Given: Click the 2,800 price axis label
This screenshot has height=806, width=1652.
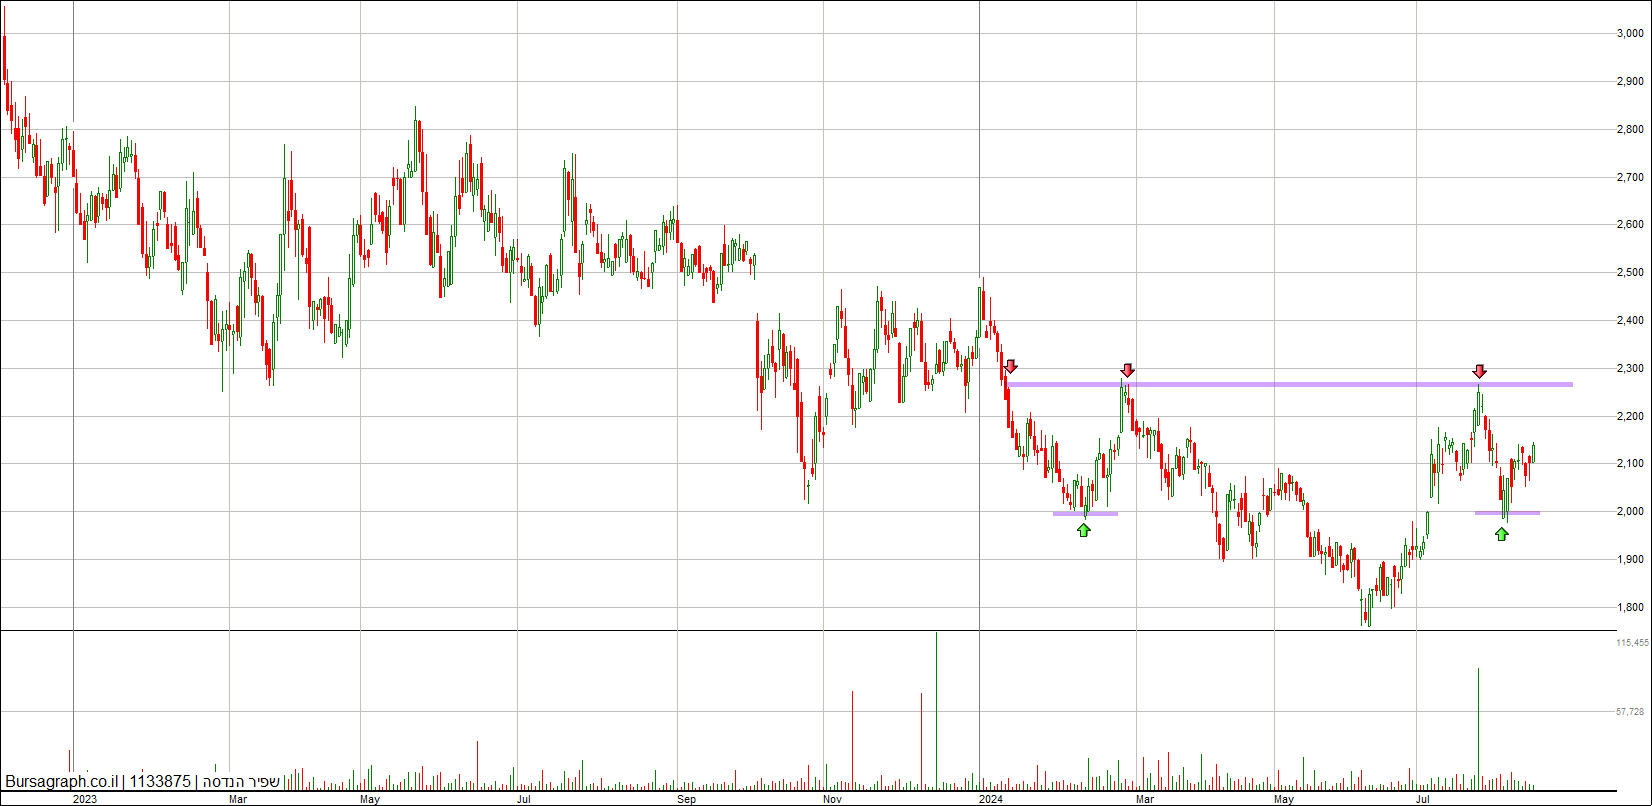Looking at the screenshot, I should tap(1630, 129).
